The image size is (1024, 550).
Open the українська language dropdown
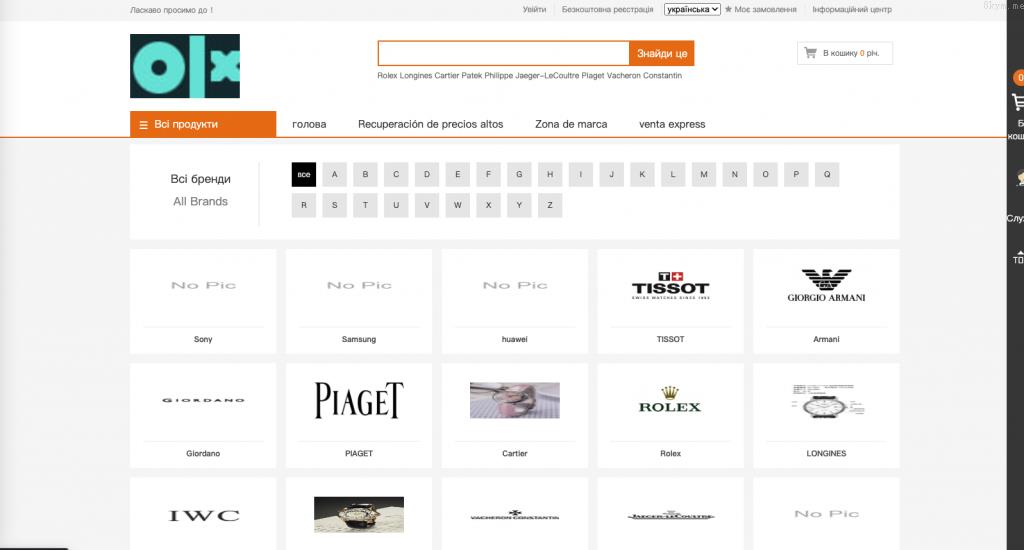click(692, 9)
